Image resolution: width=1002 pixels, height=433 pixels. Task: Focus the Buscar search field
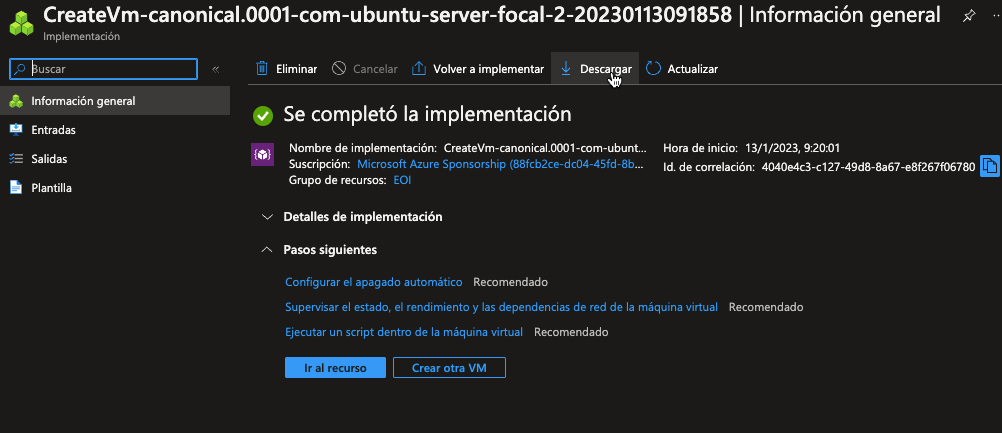112,69
